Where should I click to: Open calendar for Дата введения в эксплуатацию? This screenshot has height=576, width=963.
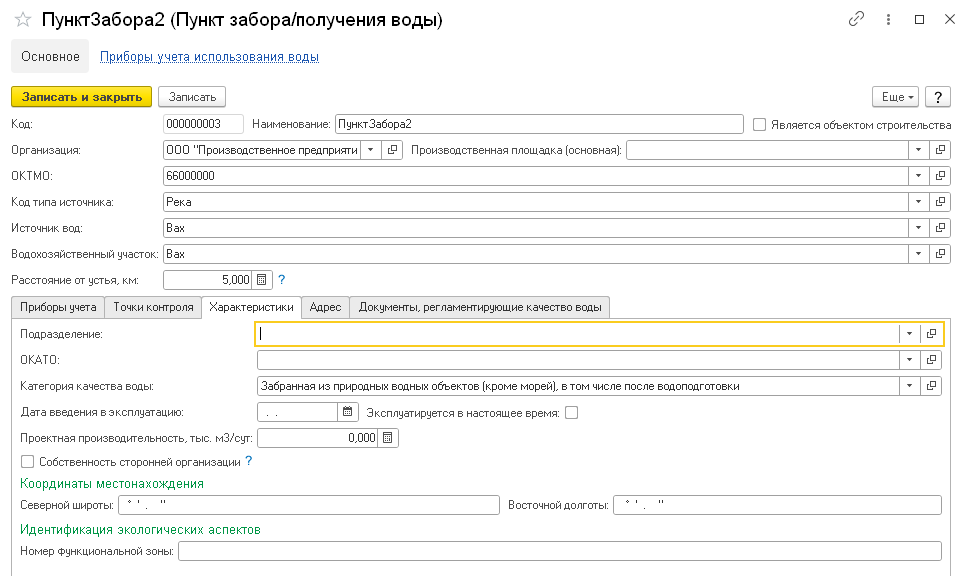(x=347, y=411)
